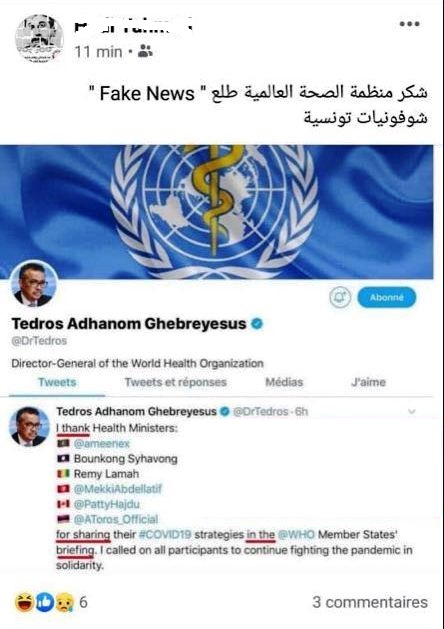
Task: Expand the tweet options chevron dropdown
Action: [x=412, y=412]
